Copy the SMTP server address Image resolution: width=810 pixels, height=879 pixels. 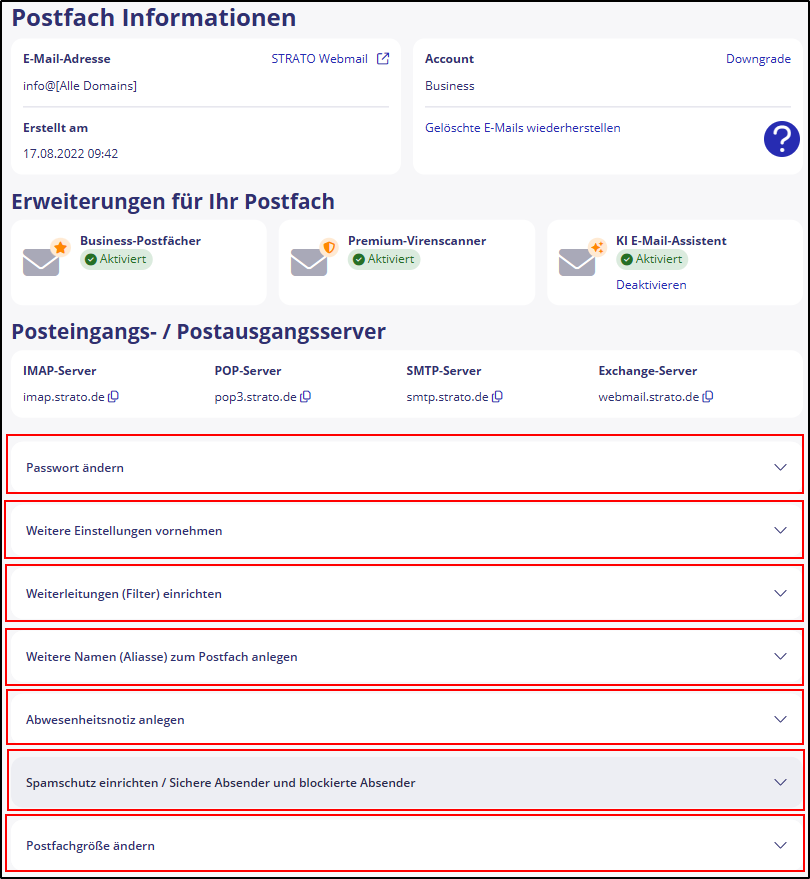497,397
